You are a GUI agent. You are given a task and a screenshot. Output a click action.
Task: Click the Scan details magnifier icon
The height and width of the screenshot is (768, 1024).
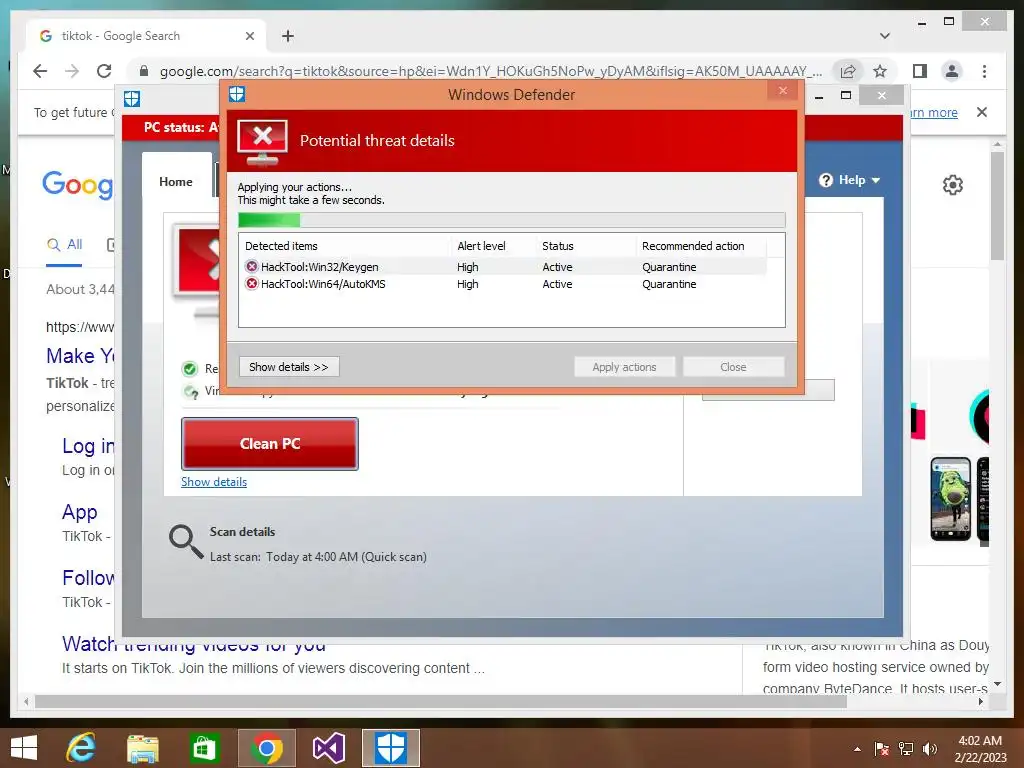point(185,542)
